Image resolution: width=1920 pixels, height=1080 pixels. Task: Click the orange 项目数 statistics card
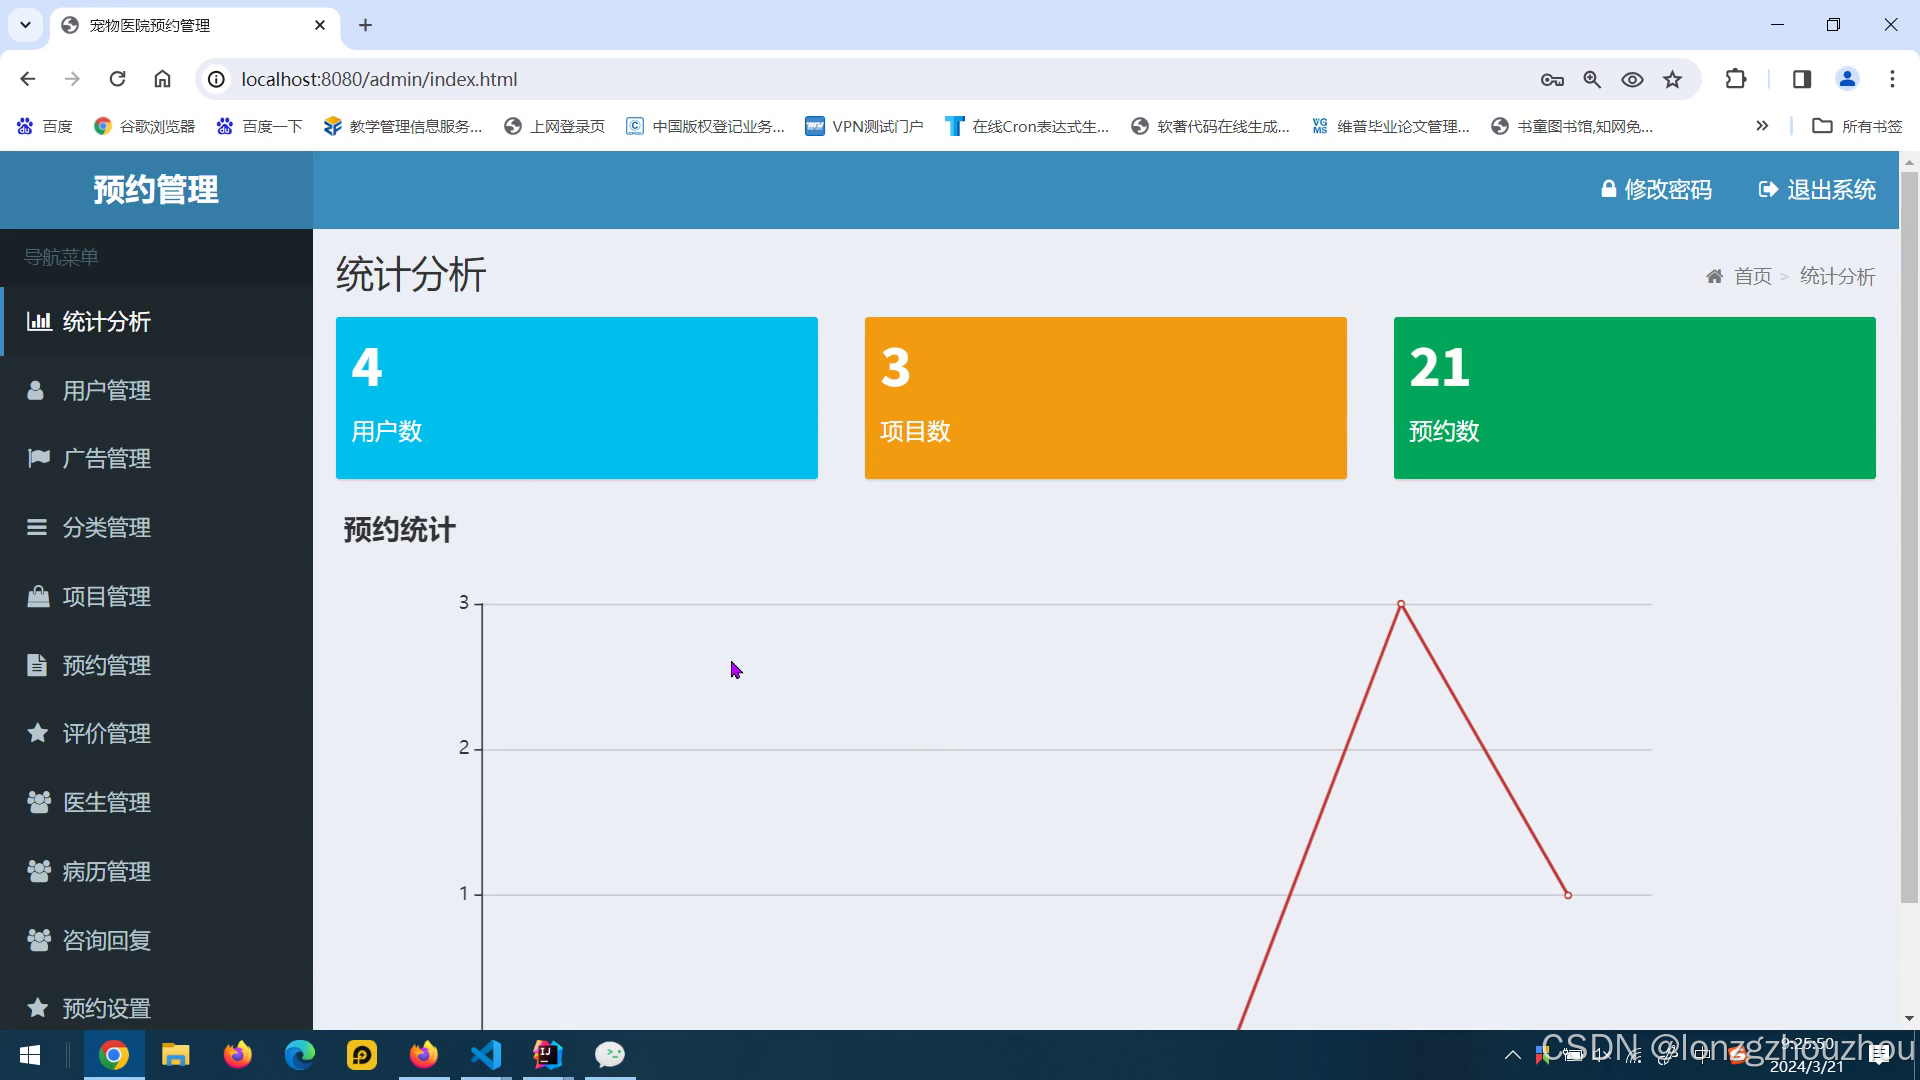coord(1105,398)
